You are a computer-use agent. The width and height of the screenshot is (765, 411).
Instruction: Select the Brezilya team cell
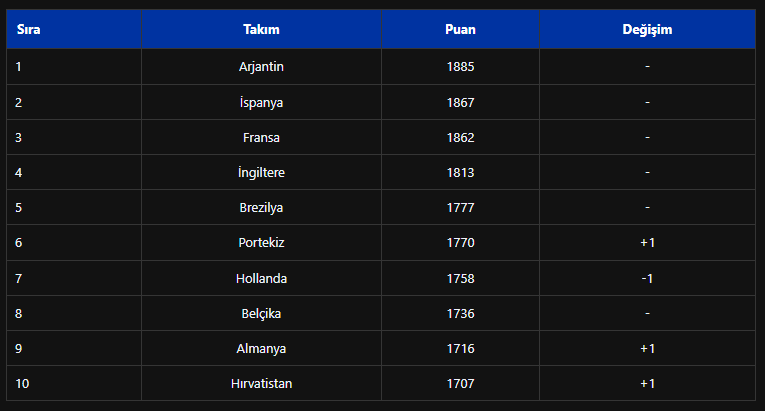(x=262, y=208)
